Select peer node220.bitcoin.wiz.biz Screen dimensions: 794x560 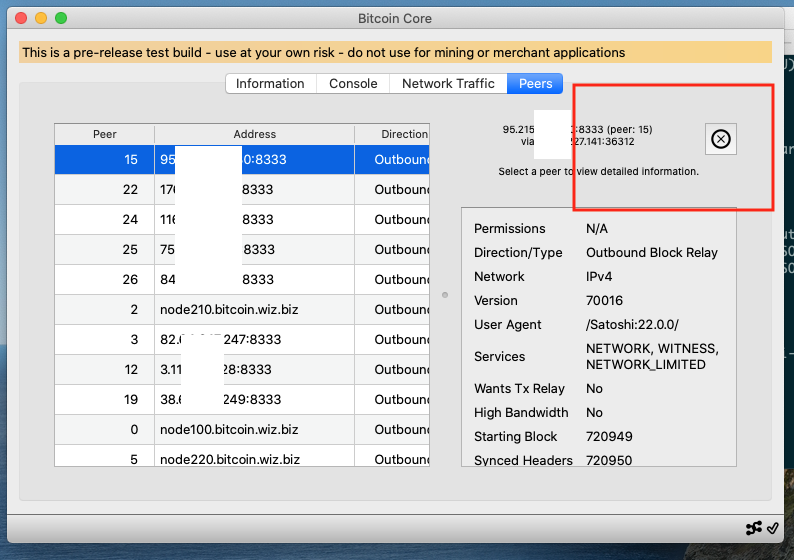pos(242,456)
